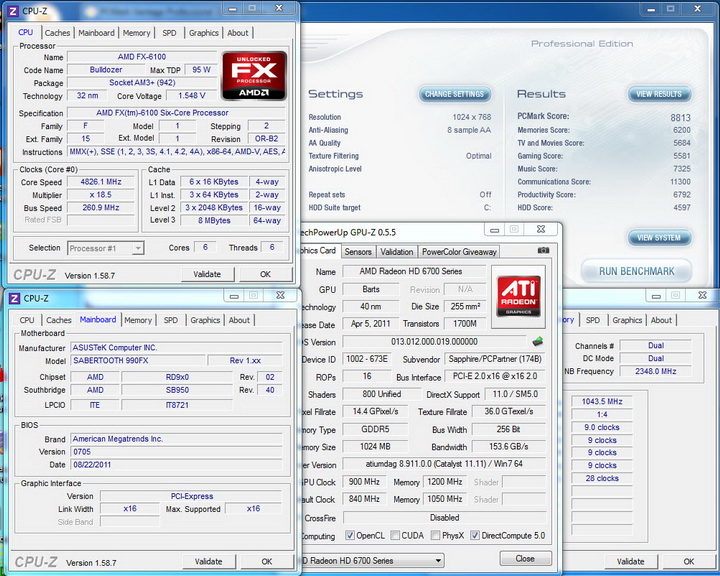Open About tab in the Memory CPU-Z window
Image resolution: width=720 pixels, height=576 pixels.
pos(661,320)
